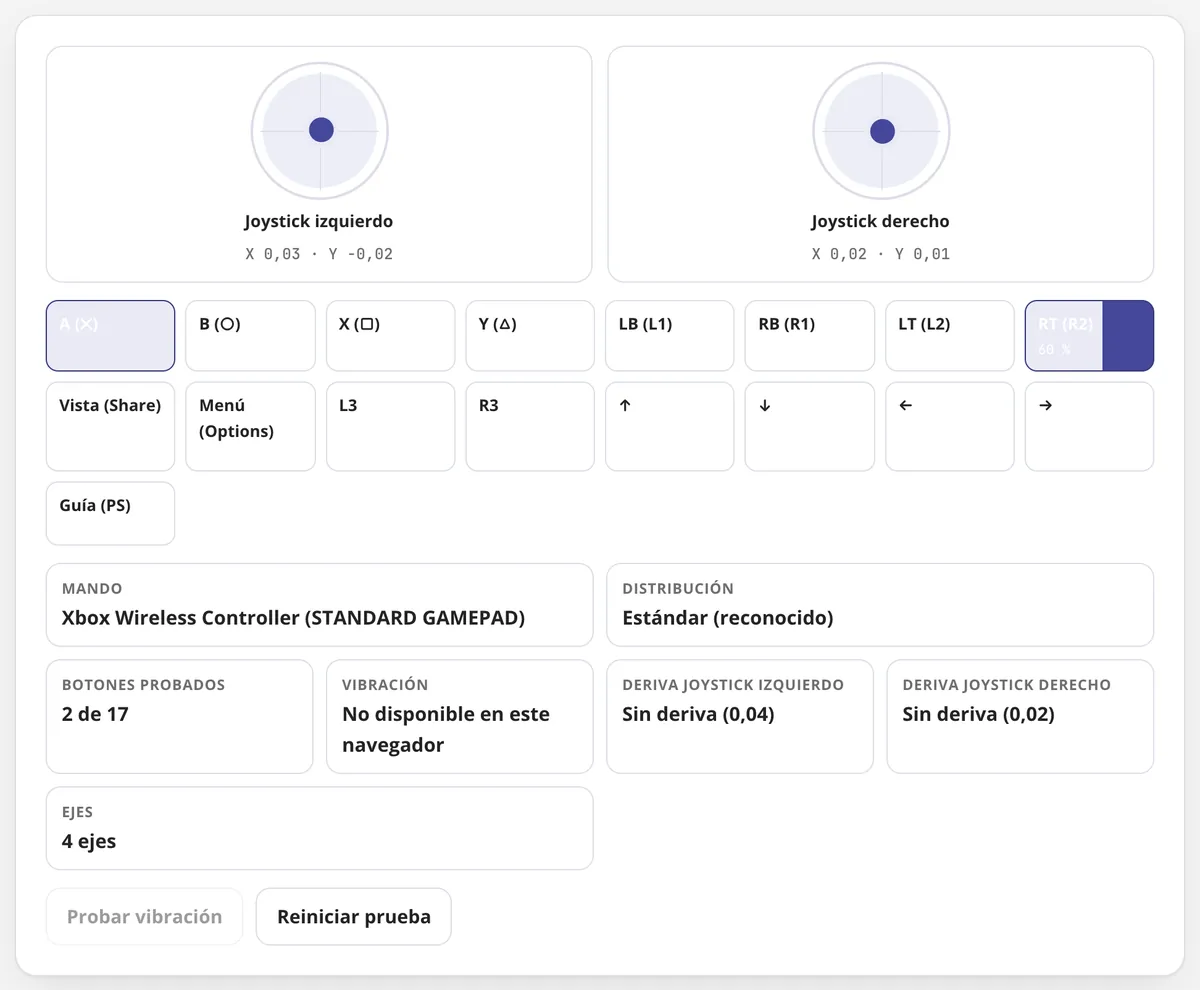Image resolution: width=1200 pixels, height=990 pixels.
Task: Click the BOTONES PROBADOS heading
Action: coord(143,685)
